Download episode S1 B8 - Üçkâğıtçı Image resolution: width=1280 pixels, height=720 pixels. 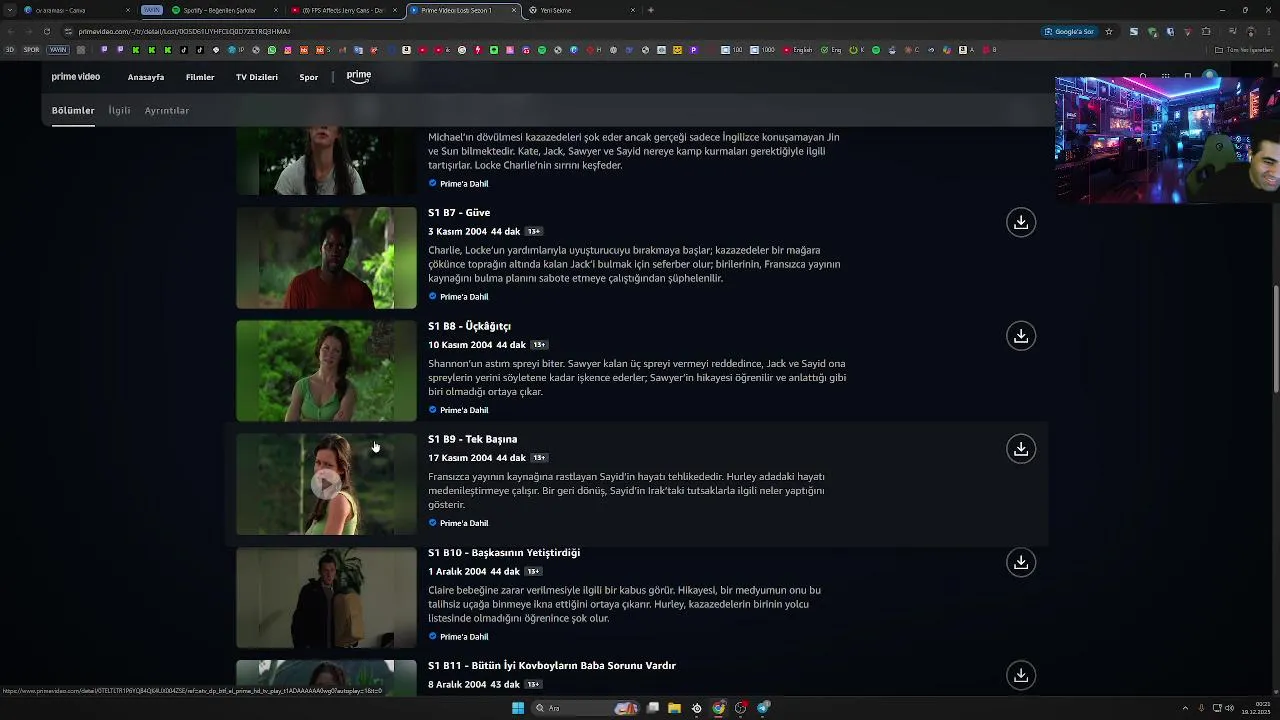[x=1021, y=336]
